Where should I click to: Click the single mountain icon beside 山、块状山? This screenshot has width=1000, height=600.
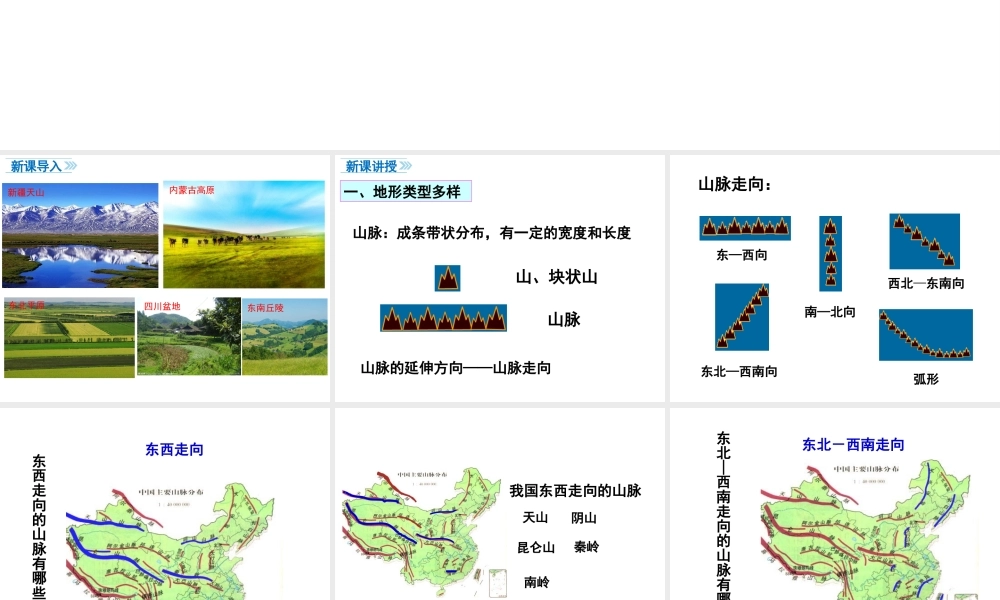[x=447, y=279]
